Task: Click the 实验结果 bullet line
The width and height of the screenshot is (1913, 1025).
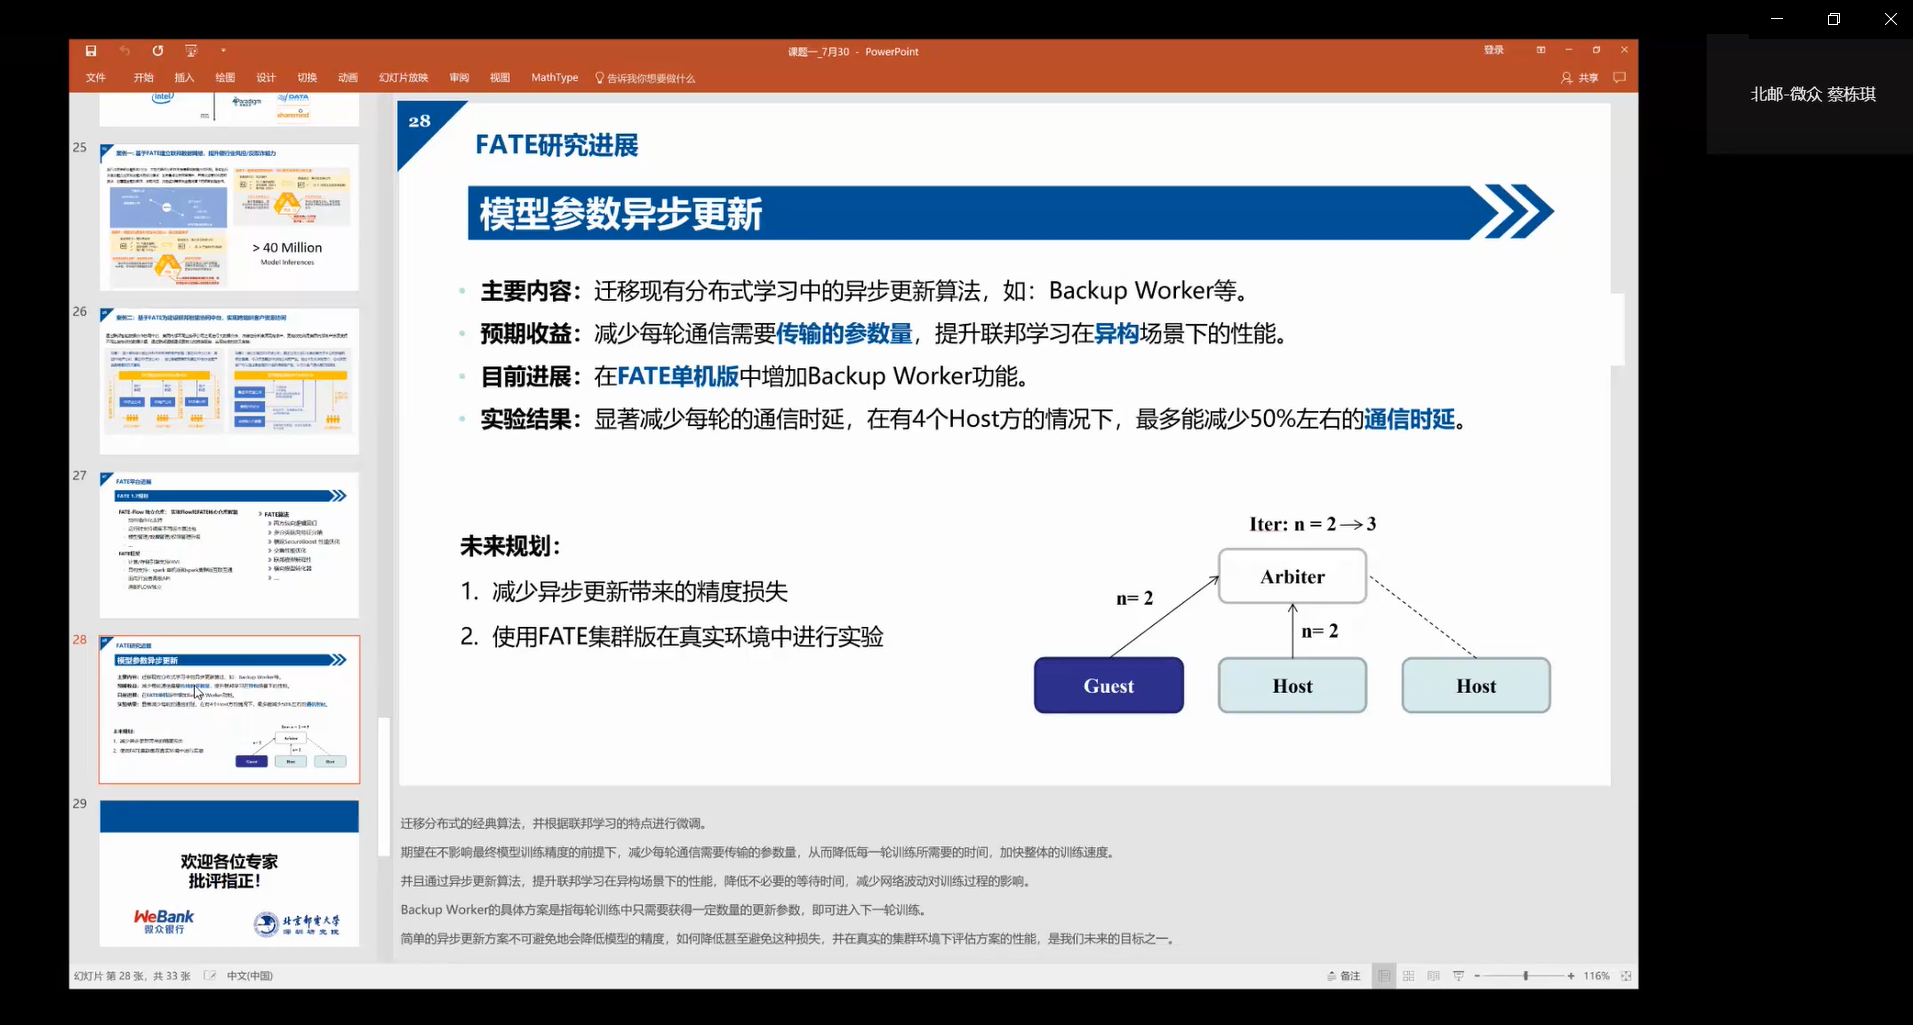Action: (x=974, y=419)
